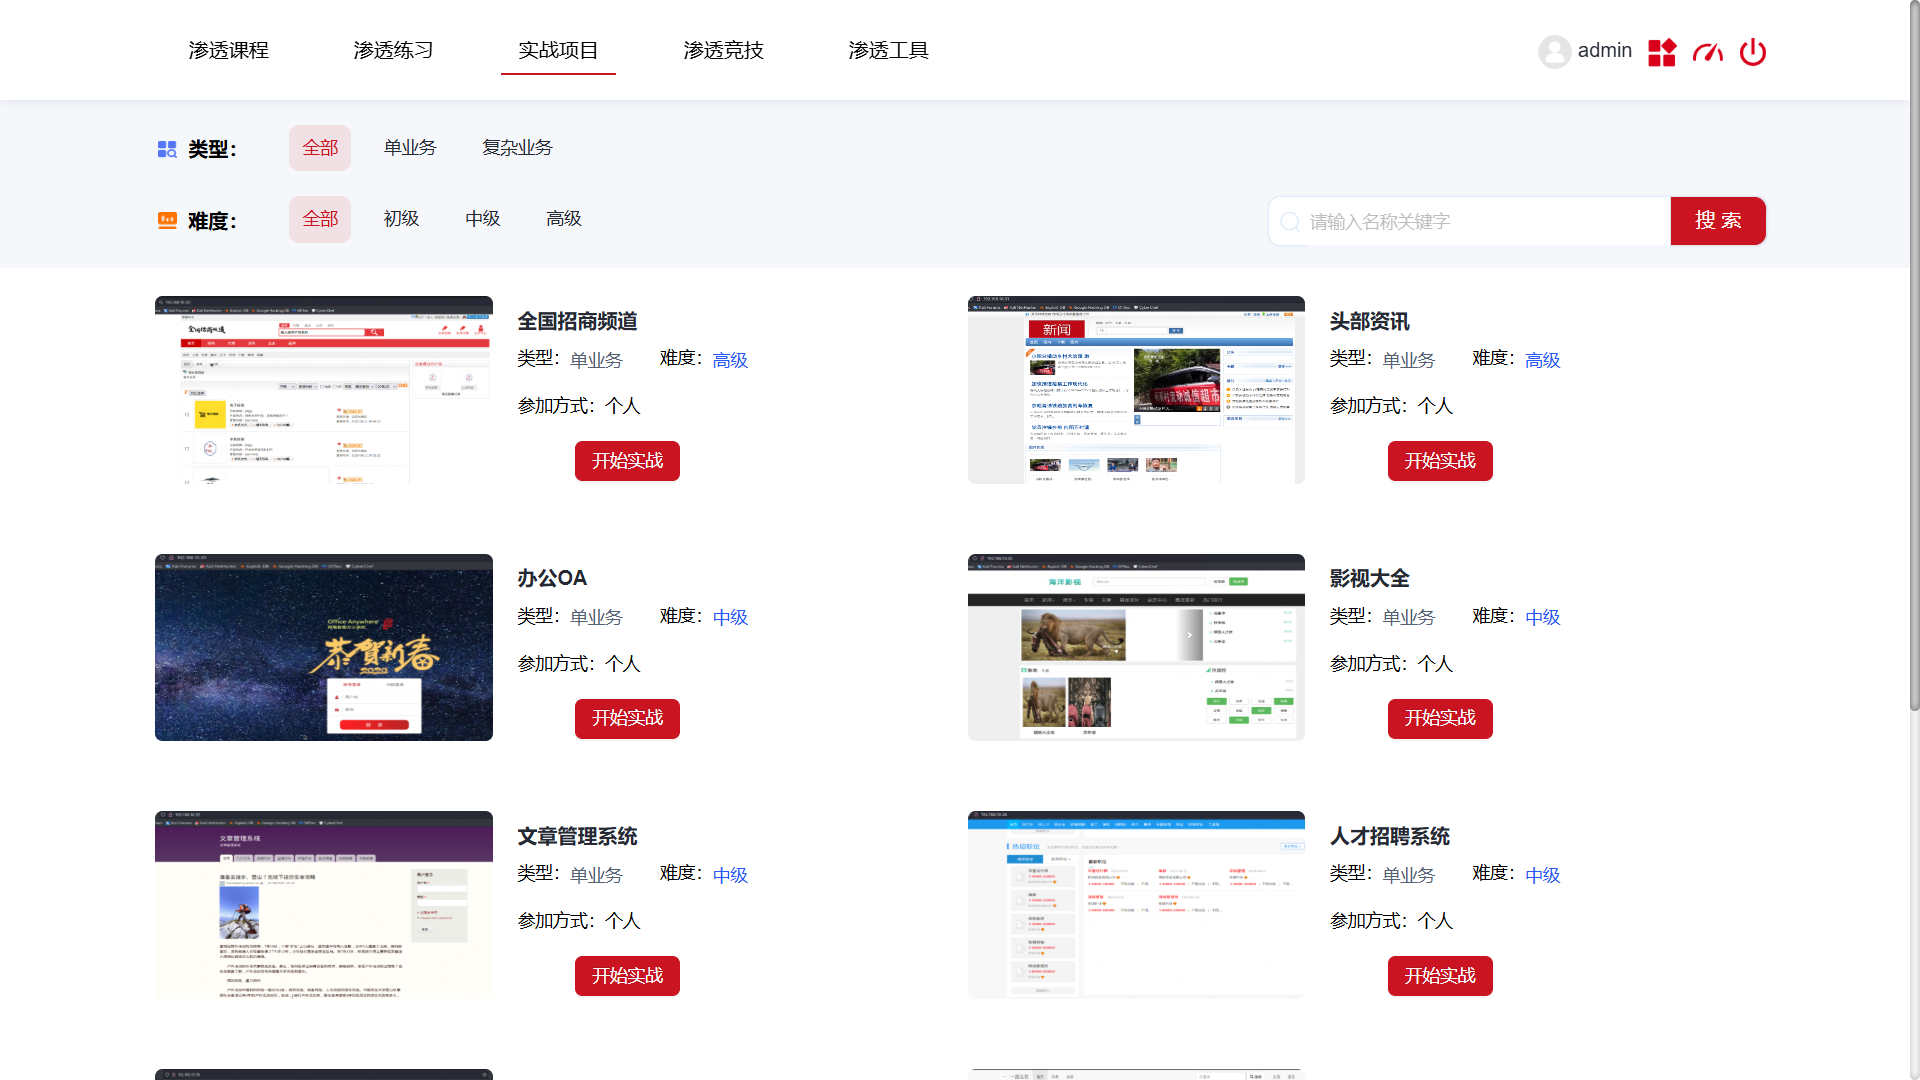Click 高级 difficulty on 全国招商频道
Viewport: 1920px width, 1080px height.
(730, 360)
